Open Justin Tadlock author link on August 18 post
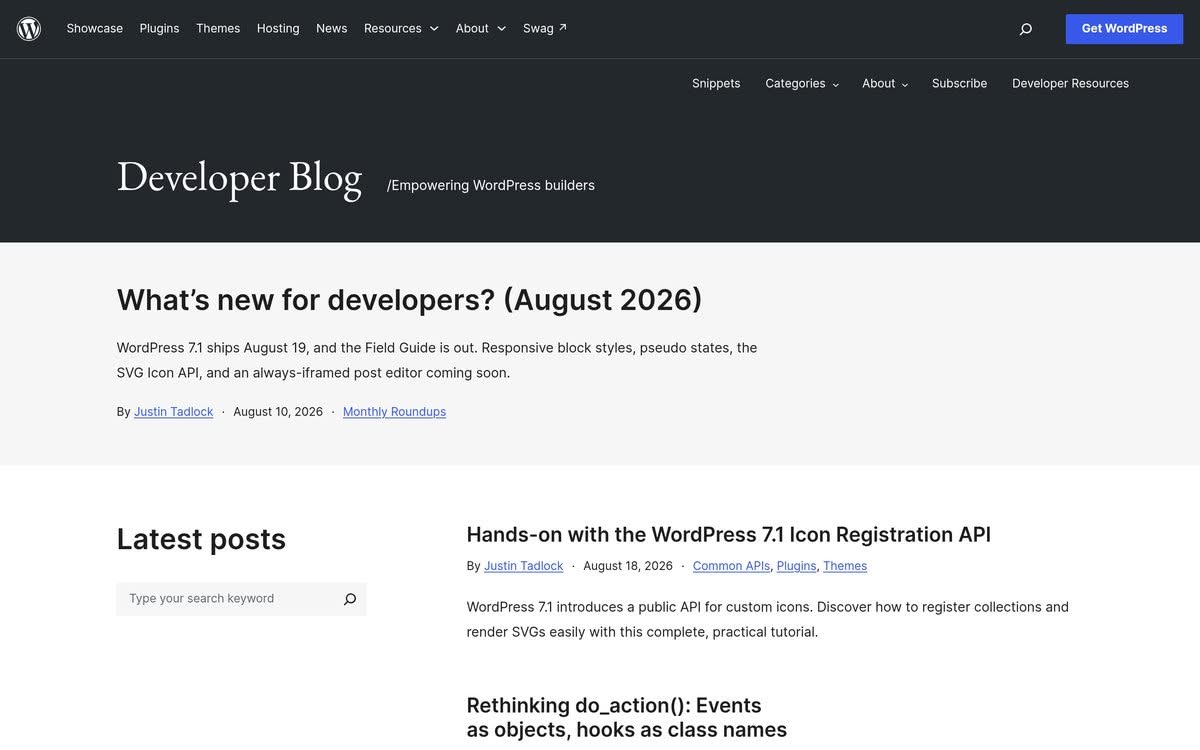This screenshot has height=750, width=1200. click(524, 566)
